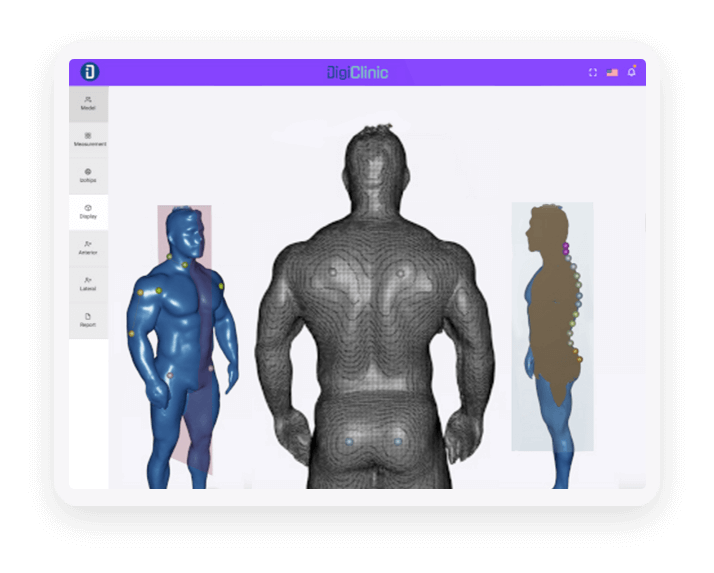
Task: Toggle fullscreen mode in top bar
Action: pyautogui.click(x=593, y=72)
